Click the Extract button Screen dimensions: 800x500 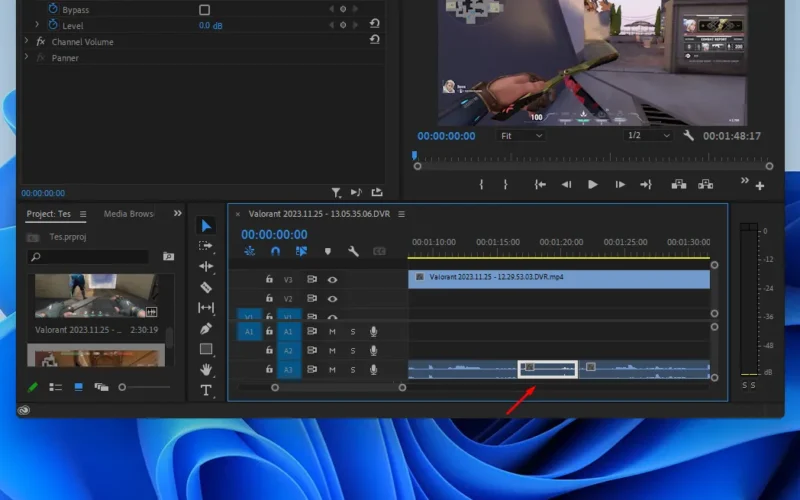pyautogui.click(x=706, y=185)
